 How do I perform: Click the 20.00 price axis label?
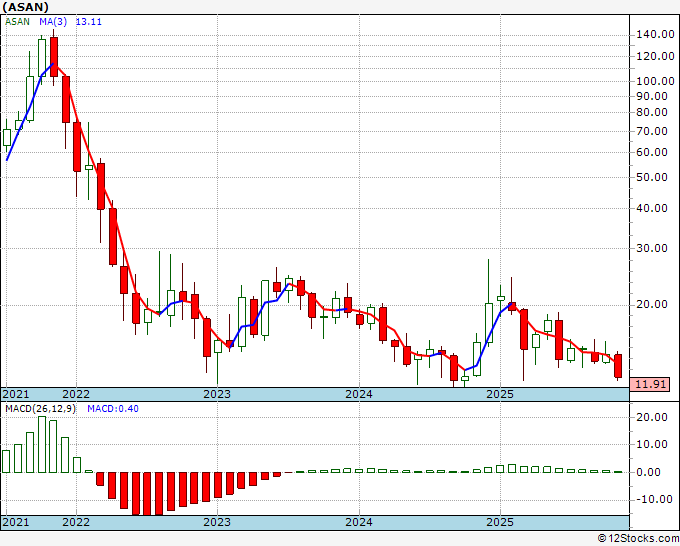coord(655,305)
